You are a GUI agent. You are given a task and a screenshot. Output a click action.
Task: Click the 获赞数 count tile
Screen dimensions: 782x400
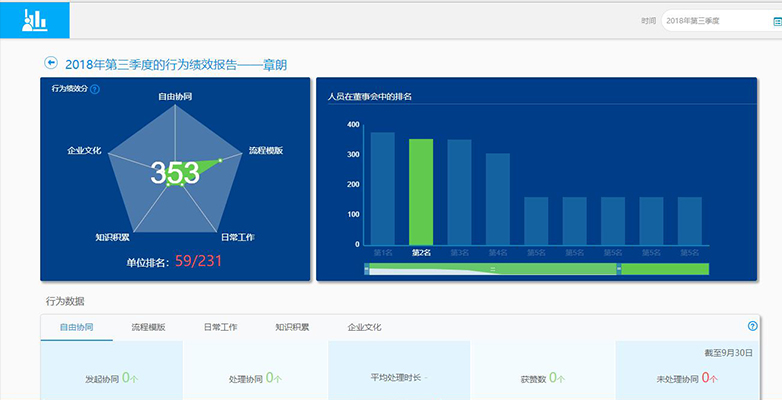coord(543,370)
